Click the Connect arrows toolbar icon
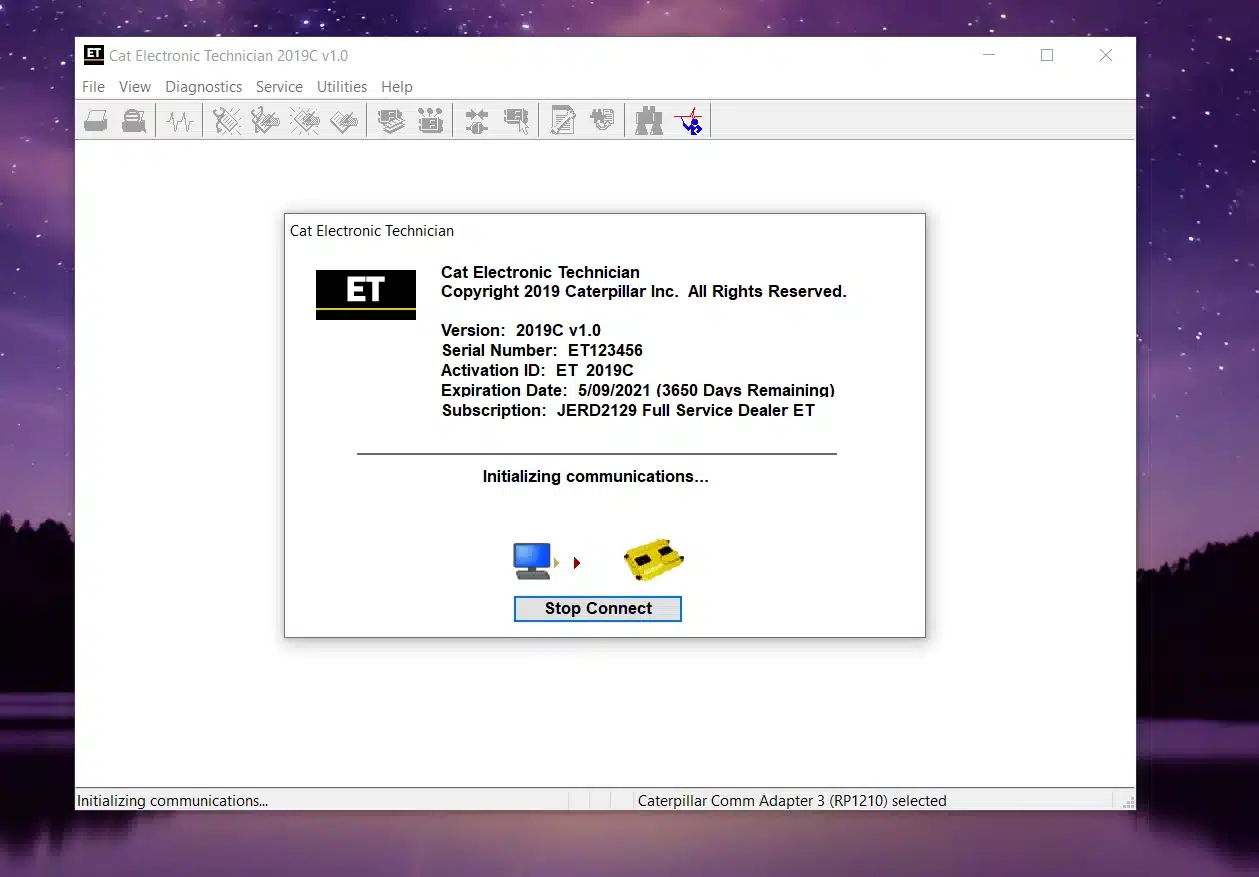The height and width of the screenshot is (877, 1259). click(477, 122)
